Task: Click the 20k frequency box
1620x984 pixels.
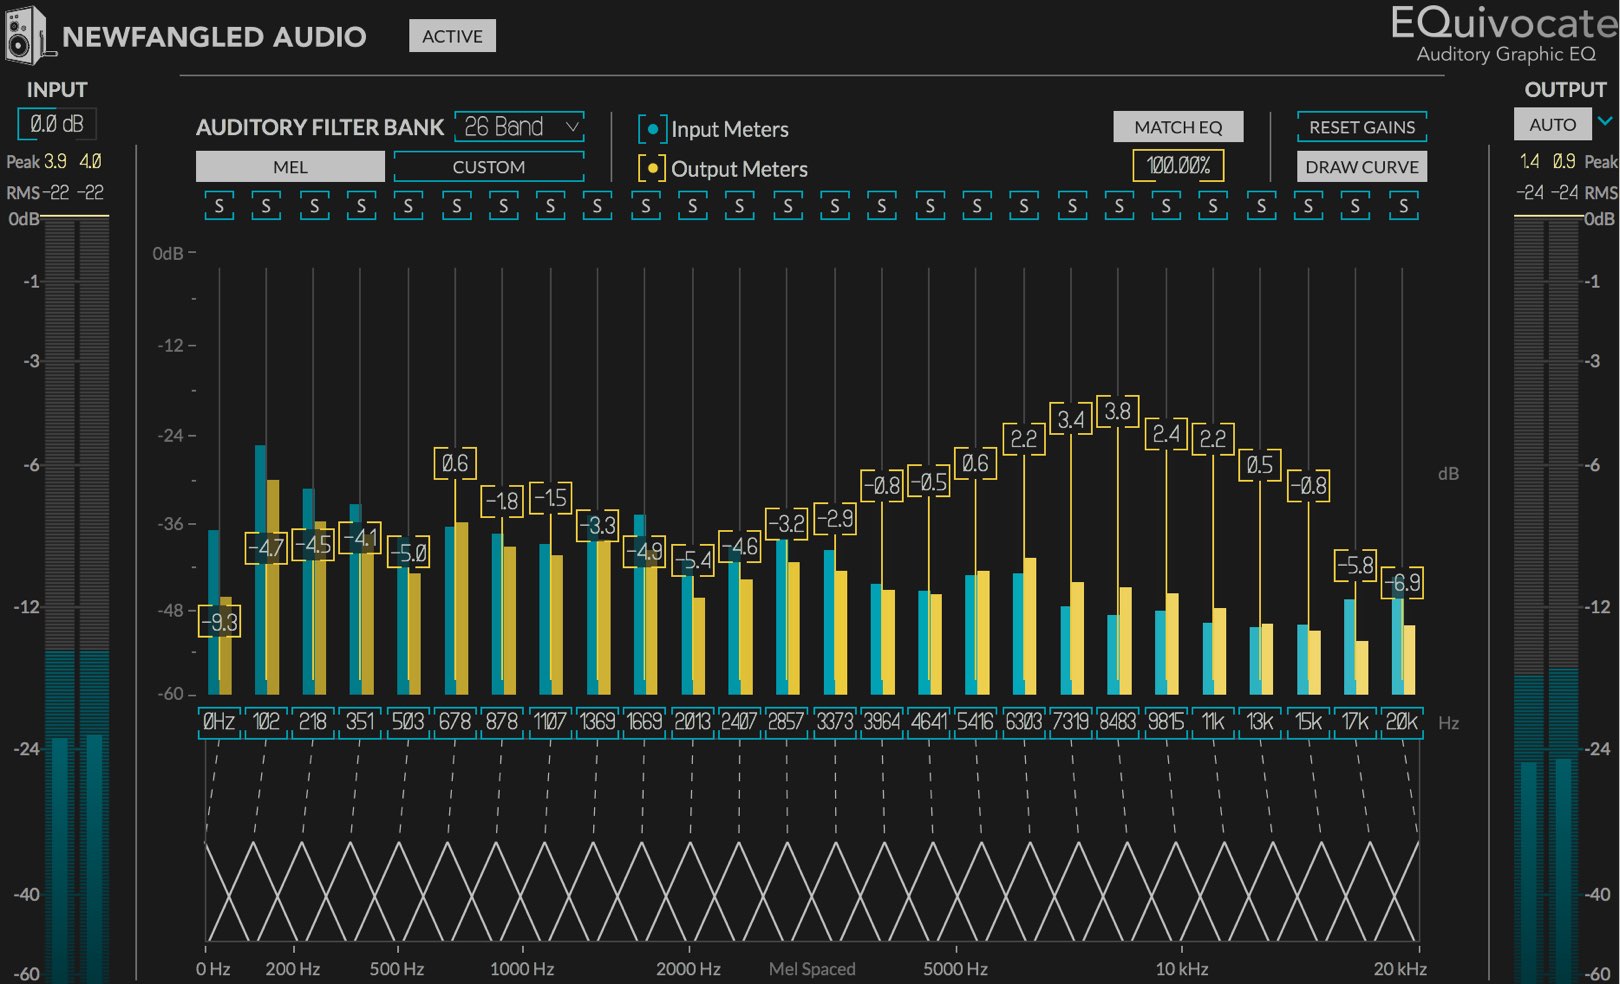Action: [1401, 722]
